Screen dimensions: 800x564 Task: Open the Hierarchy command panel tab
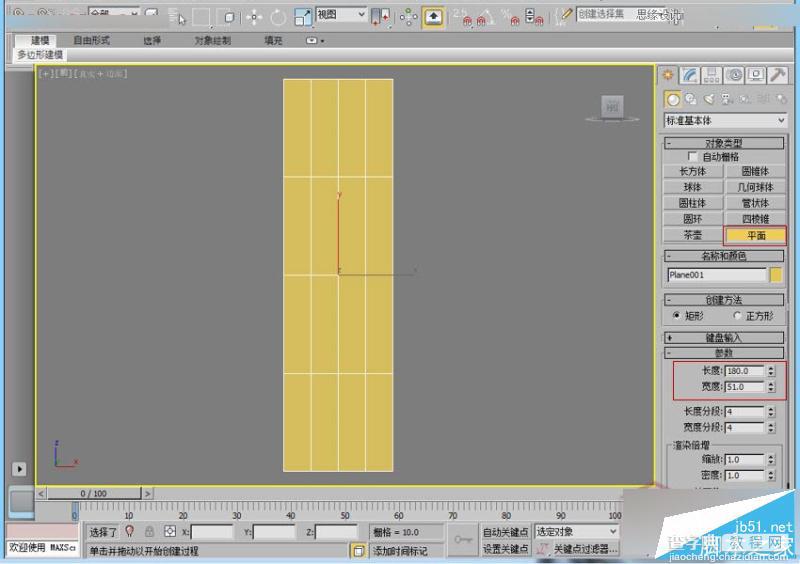click(x=712, y=76)
